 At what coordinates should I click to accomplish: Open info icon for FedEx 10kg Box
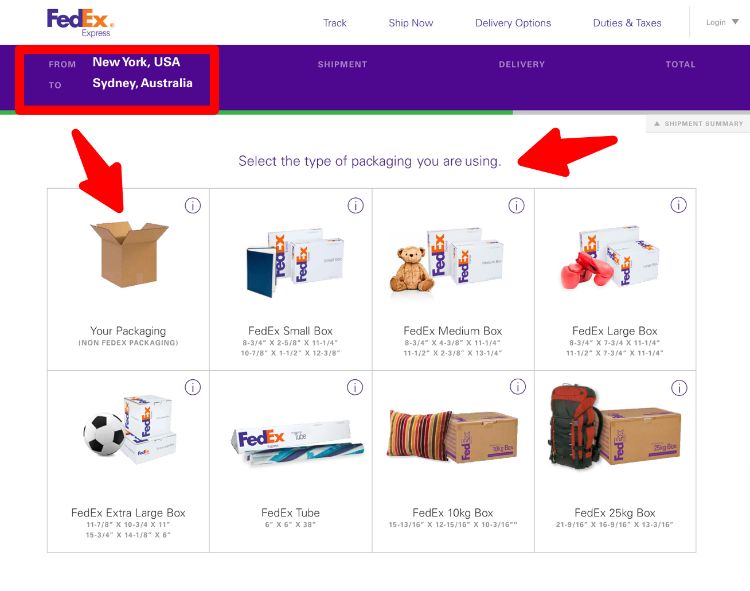[518, 386]
